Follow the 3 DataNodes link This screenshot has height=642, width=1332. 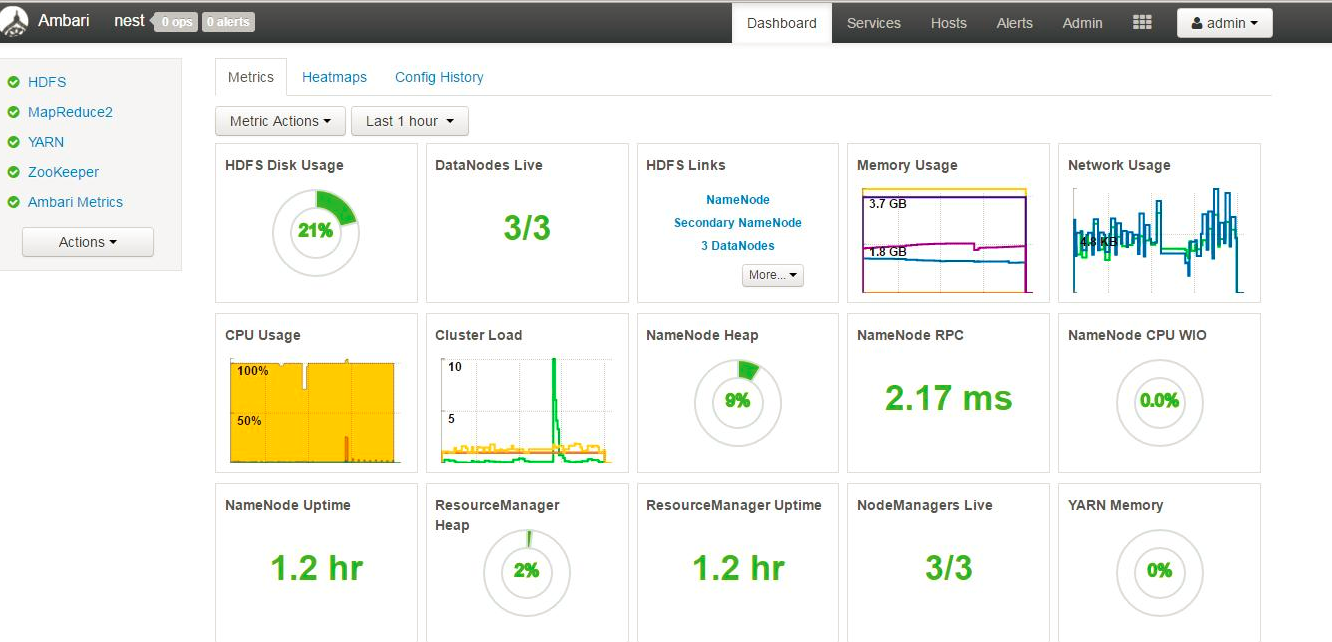(738, 246)
